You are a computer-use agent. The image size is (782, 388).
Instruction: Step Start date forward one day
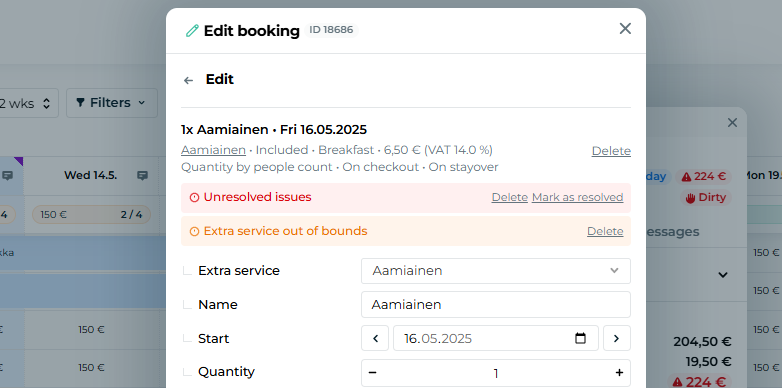click(617, 339)
